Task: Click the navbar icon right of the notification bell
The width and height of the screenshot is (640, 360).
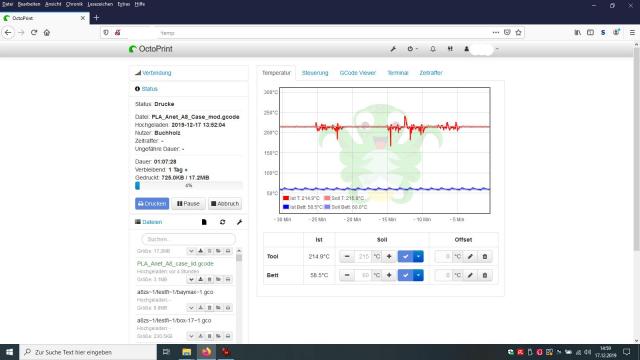Action: pyautogui.click(x=450, y=49)
